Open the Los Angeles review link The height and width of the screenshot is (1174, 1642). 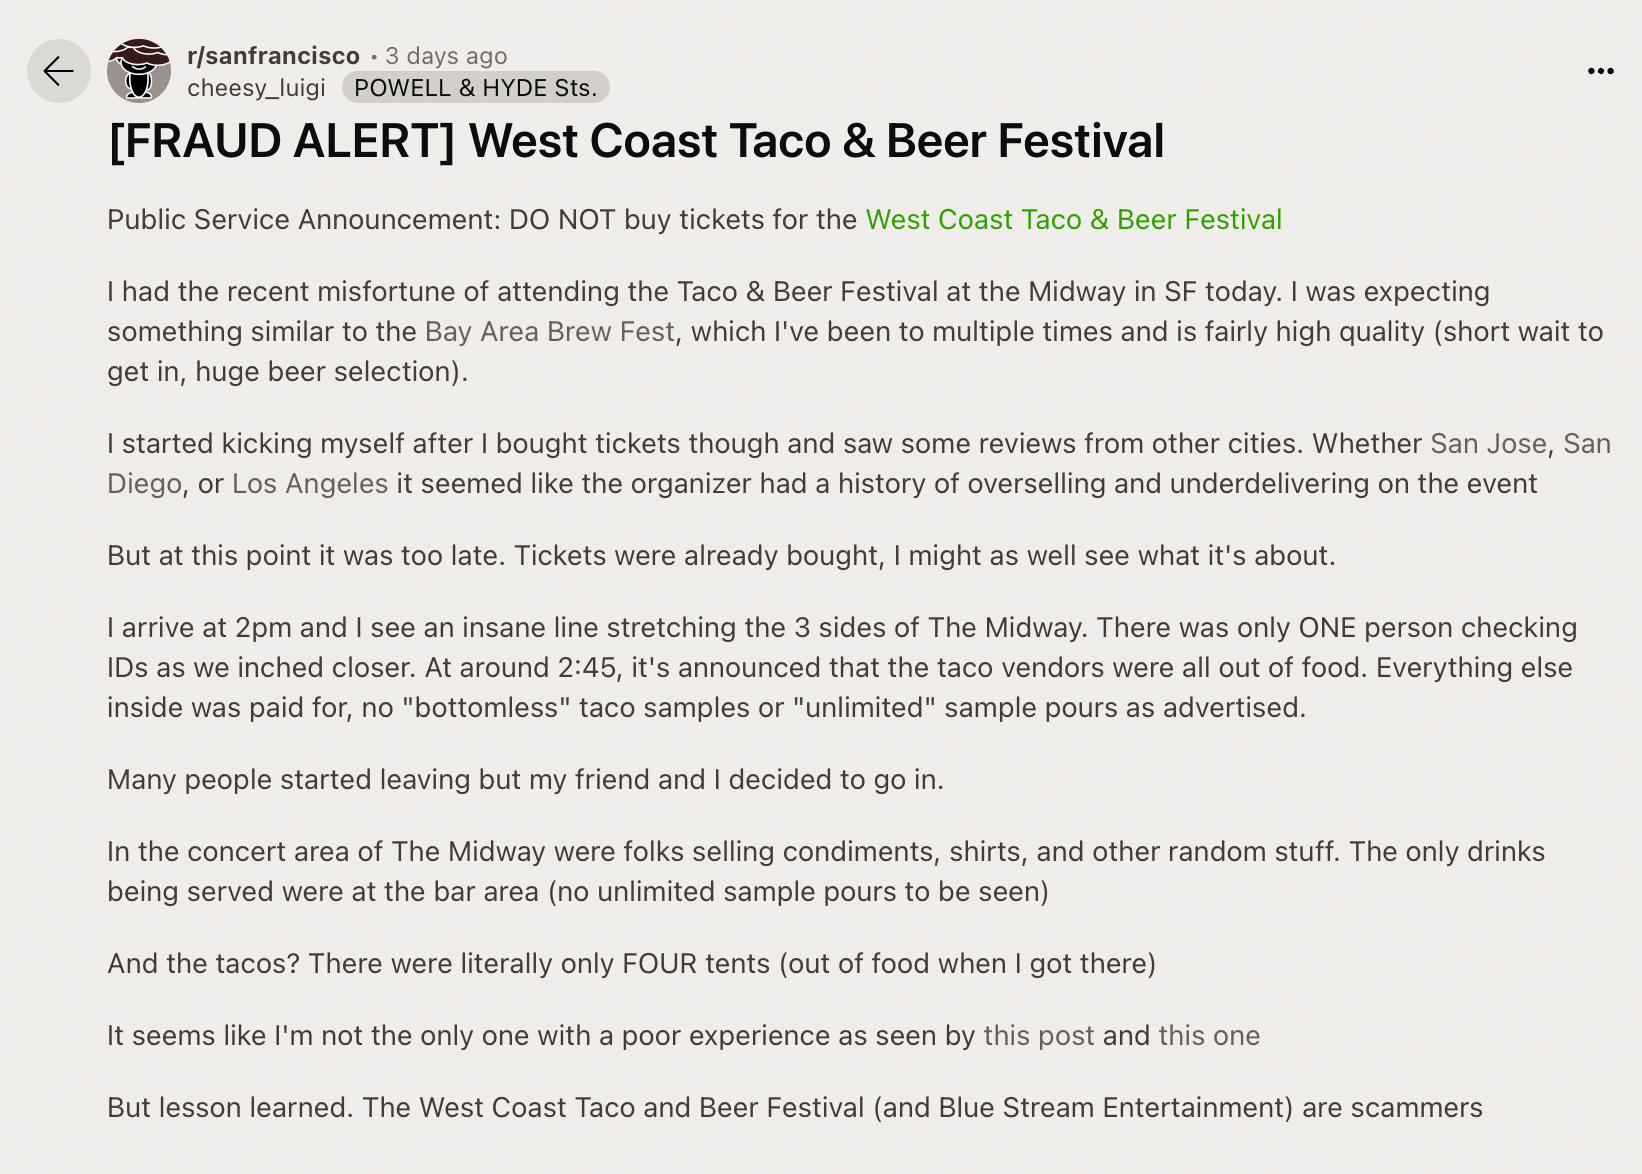310,484
